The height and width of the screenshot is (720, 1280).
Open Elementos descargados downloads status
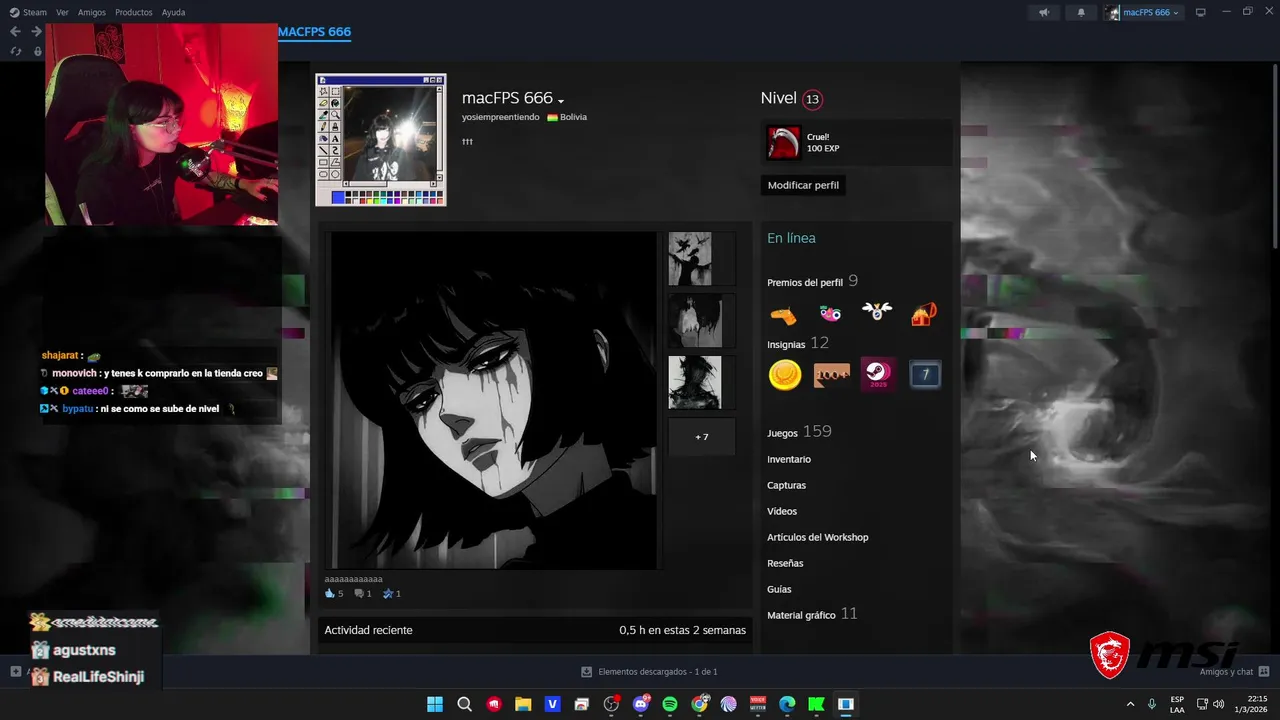[649, 672]
